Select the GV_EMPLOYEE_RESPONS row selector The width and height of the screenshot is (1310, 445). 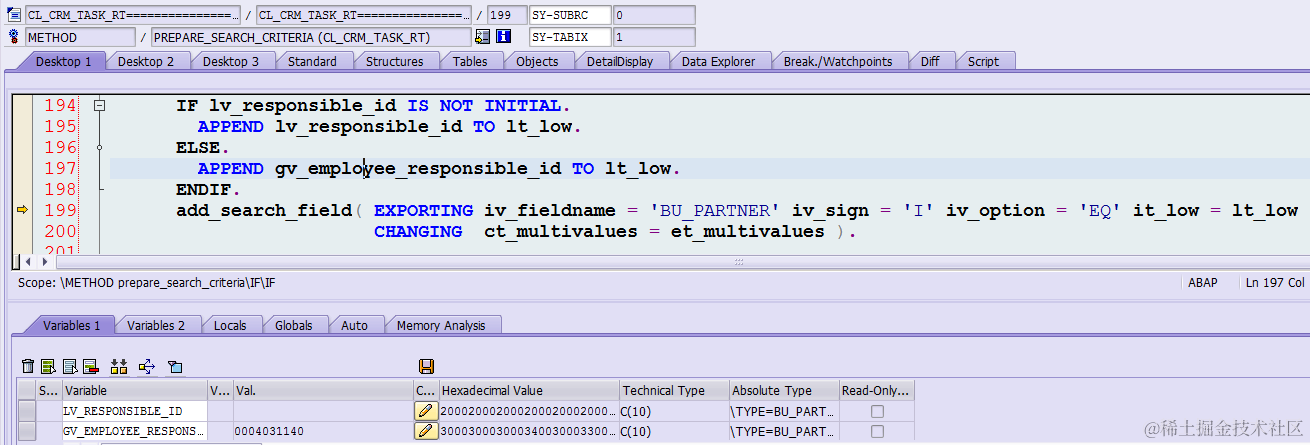pyautogui.click(x=26, y=431)
